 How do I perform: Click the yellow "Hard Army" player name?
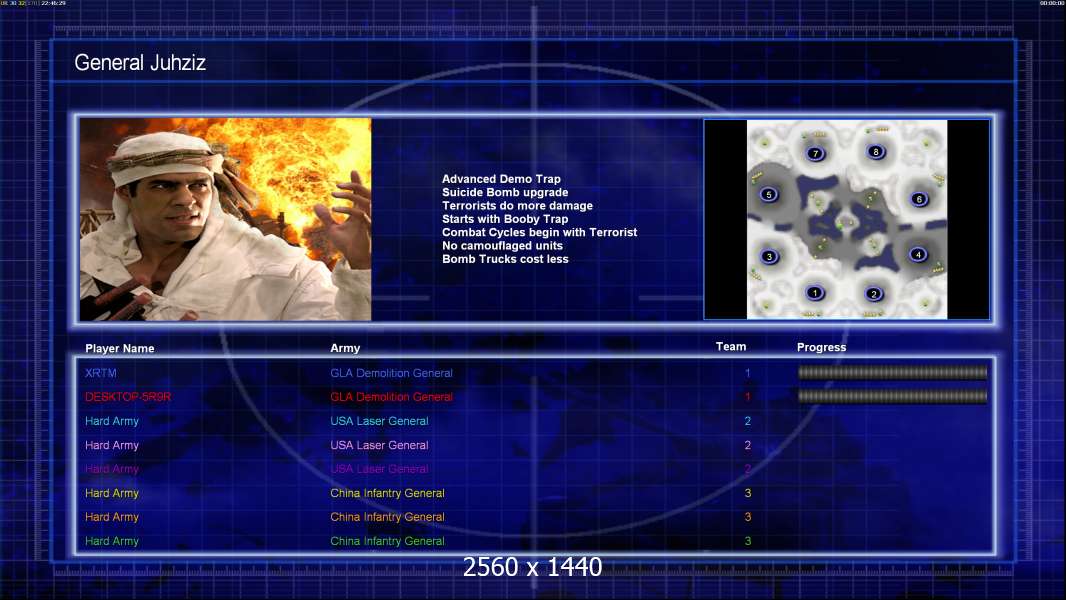112,493
